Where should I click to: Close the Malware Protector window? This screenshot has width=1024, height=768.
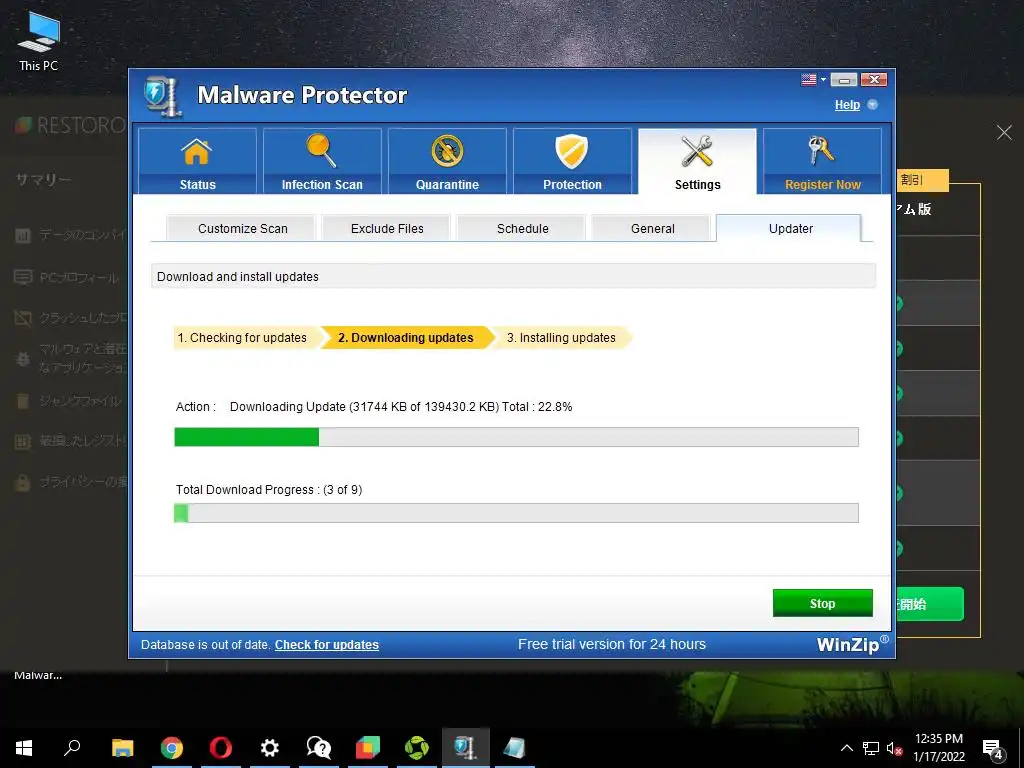point(874,80)
